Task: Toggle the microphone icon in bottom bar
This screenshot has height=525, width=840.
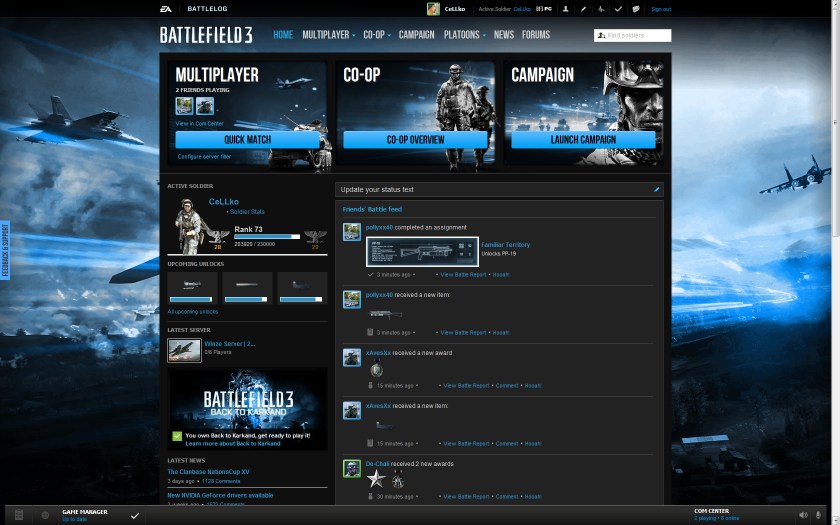Action: [x=818, y=515]
